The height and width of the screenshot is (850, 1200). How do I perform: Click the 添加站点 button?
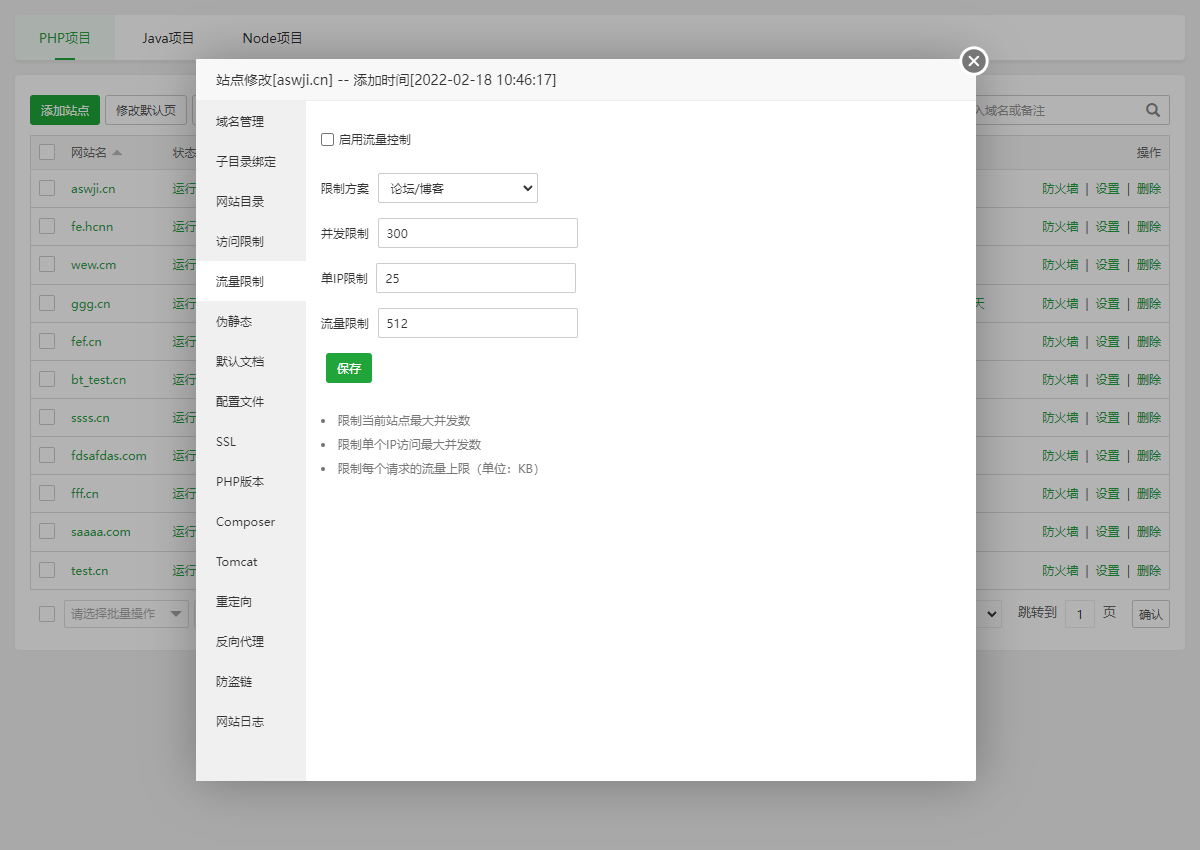pyautogui.click(x=64, y=110)
